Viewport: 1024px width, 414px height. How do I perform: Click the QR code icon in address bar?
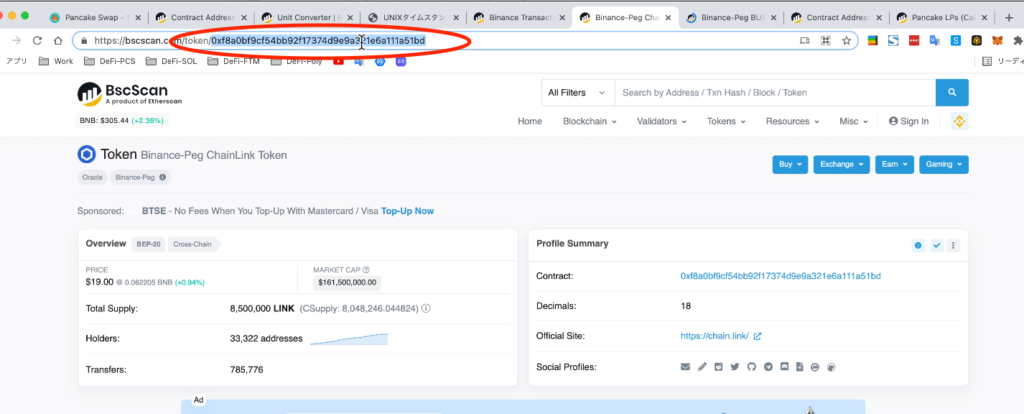(825, 40)
